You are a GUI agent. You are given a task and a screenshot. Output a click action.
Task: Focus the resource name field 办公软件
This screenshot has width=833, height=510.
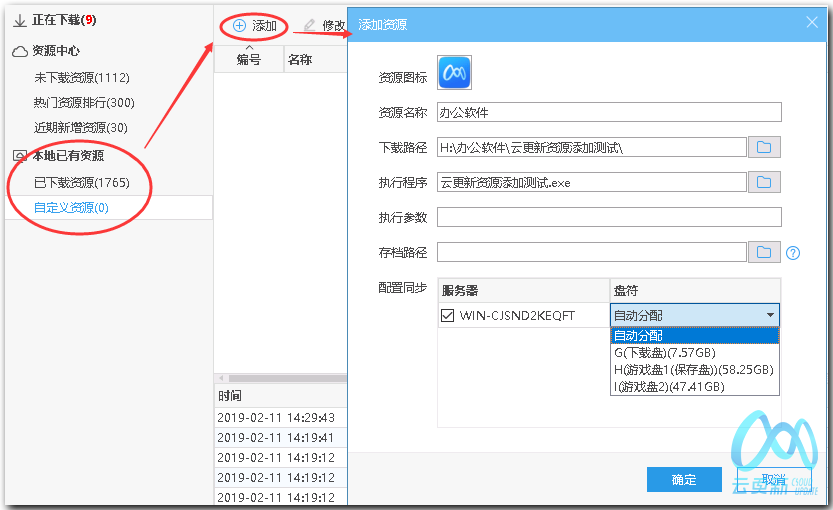(x=609, y=112)
